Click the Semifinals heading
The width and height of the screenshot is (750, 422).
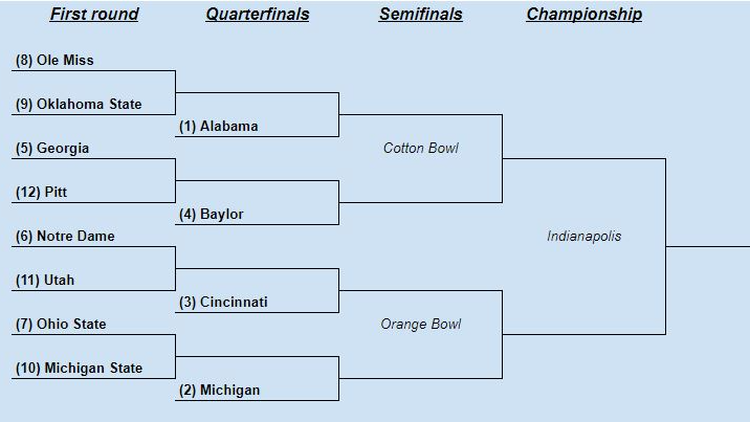(x=420, y=14)
